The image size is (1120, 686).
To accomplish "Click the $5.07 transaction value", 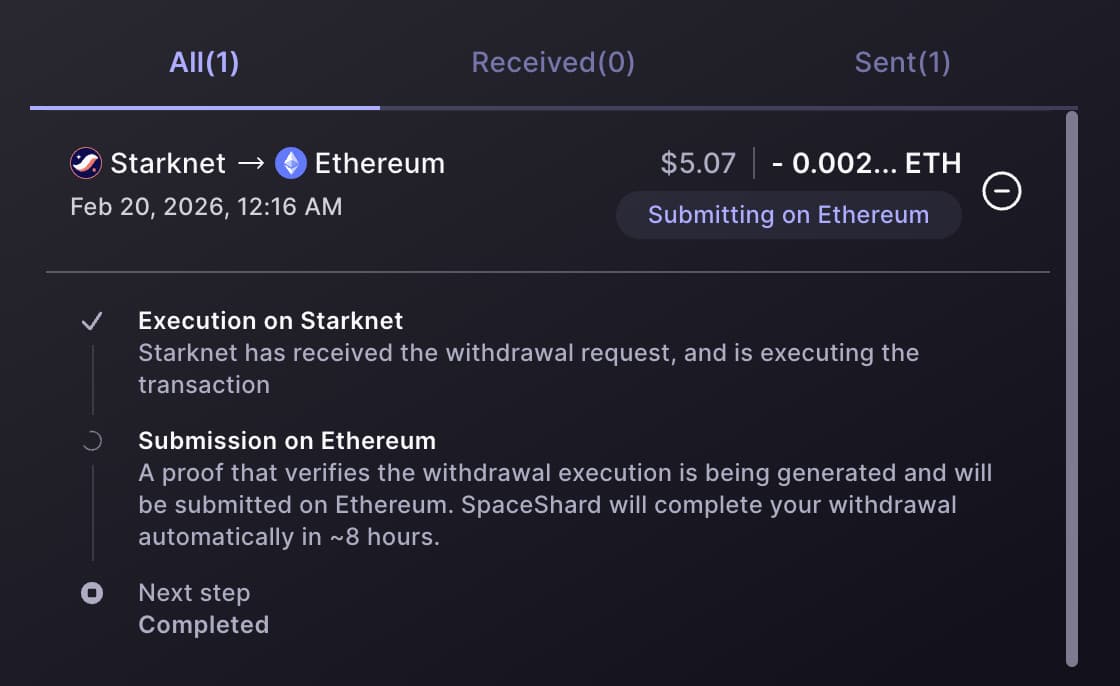I will coord(698,163).
